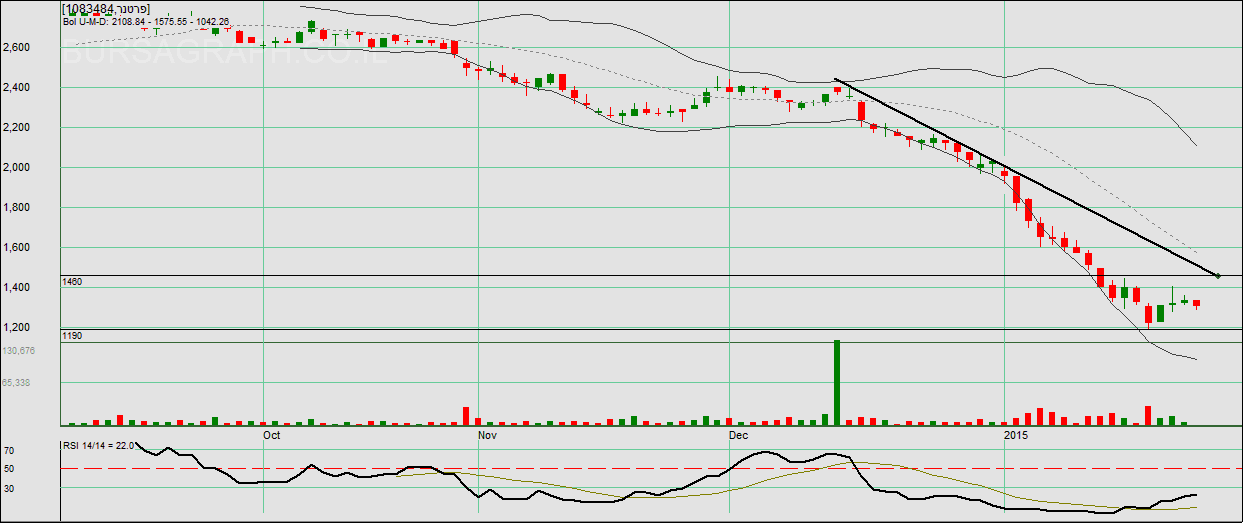Viewport: 1243px width, 523px height.
Task: Click the 2,600 price axis label
Action: click(x=17, y=48)
